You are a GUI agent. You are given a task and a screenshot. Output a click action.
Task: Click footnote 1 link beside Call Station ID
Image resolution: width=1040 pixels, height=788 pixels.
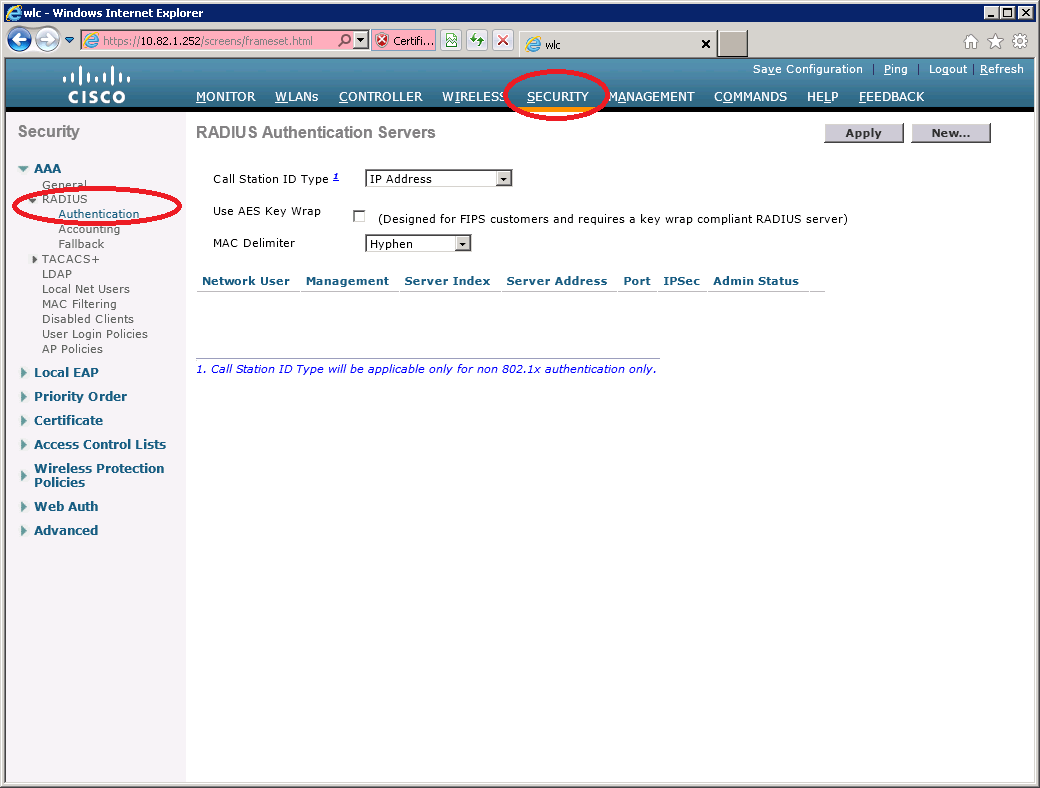[x=336, y=176]
